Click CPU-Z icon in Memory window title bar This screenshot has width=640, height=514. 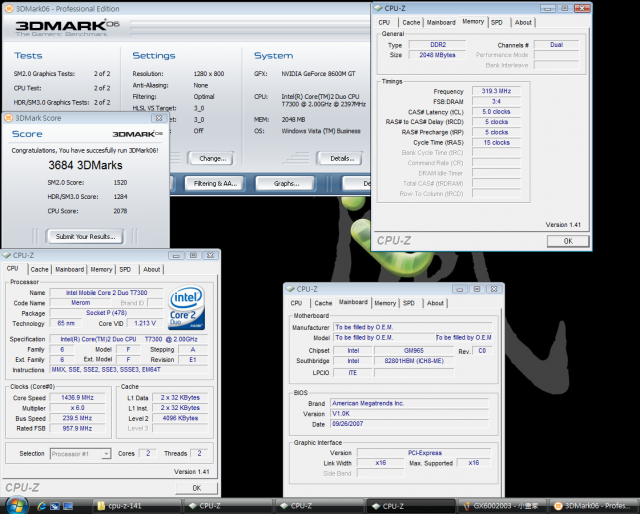click(378, 8)
